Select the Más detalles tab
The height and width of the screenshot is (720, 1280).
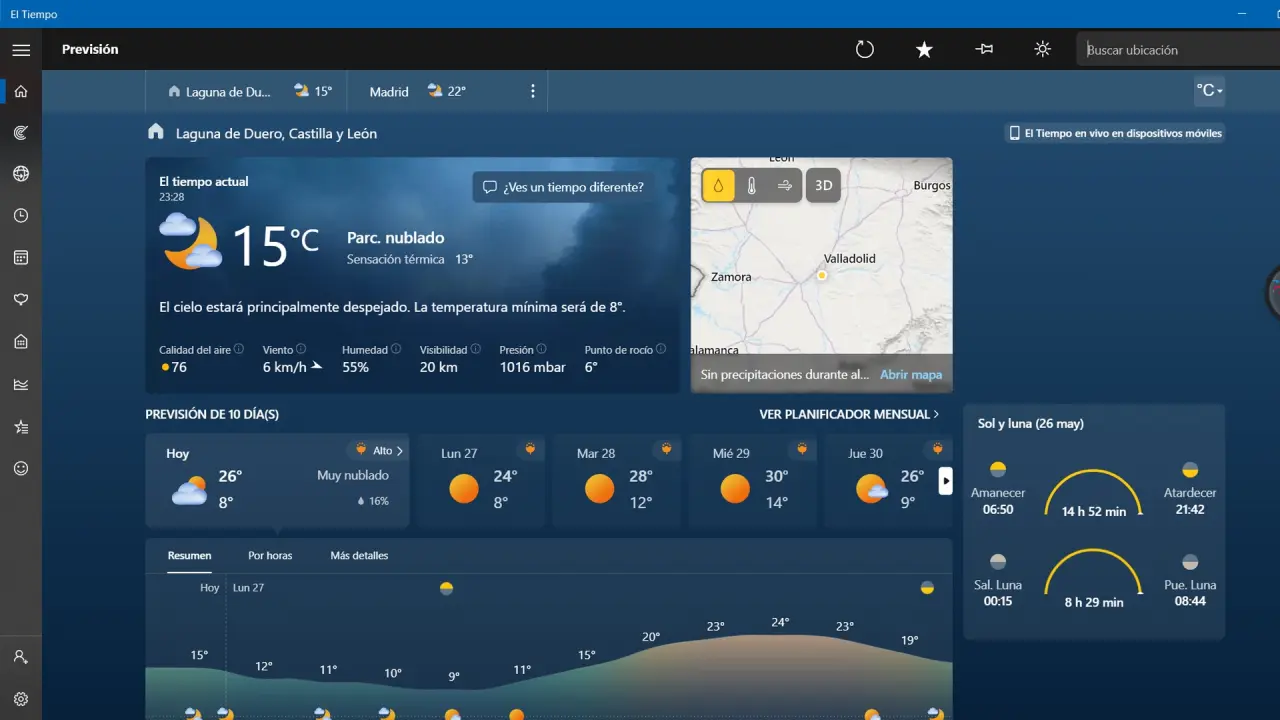click(x=359, y=555)
